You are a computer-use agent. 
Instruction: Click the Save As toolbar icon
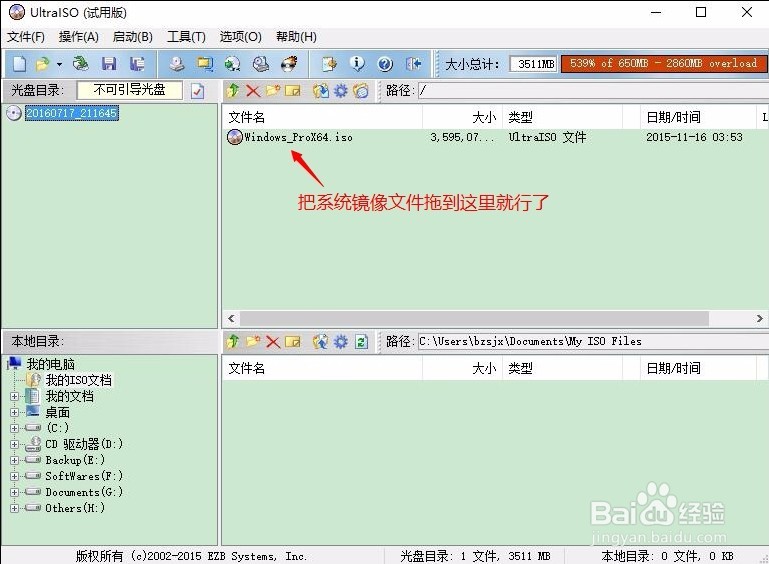(x=137, y=64)
